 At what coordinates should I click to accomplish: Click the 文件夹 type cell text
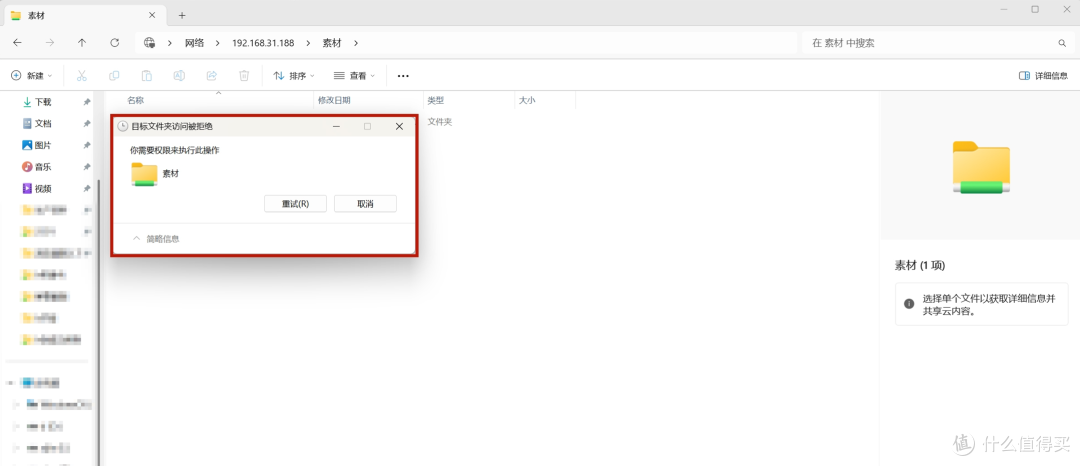(439, 122)
